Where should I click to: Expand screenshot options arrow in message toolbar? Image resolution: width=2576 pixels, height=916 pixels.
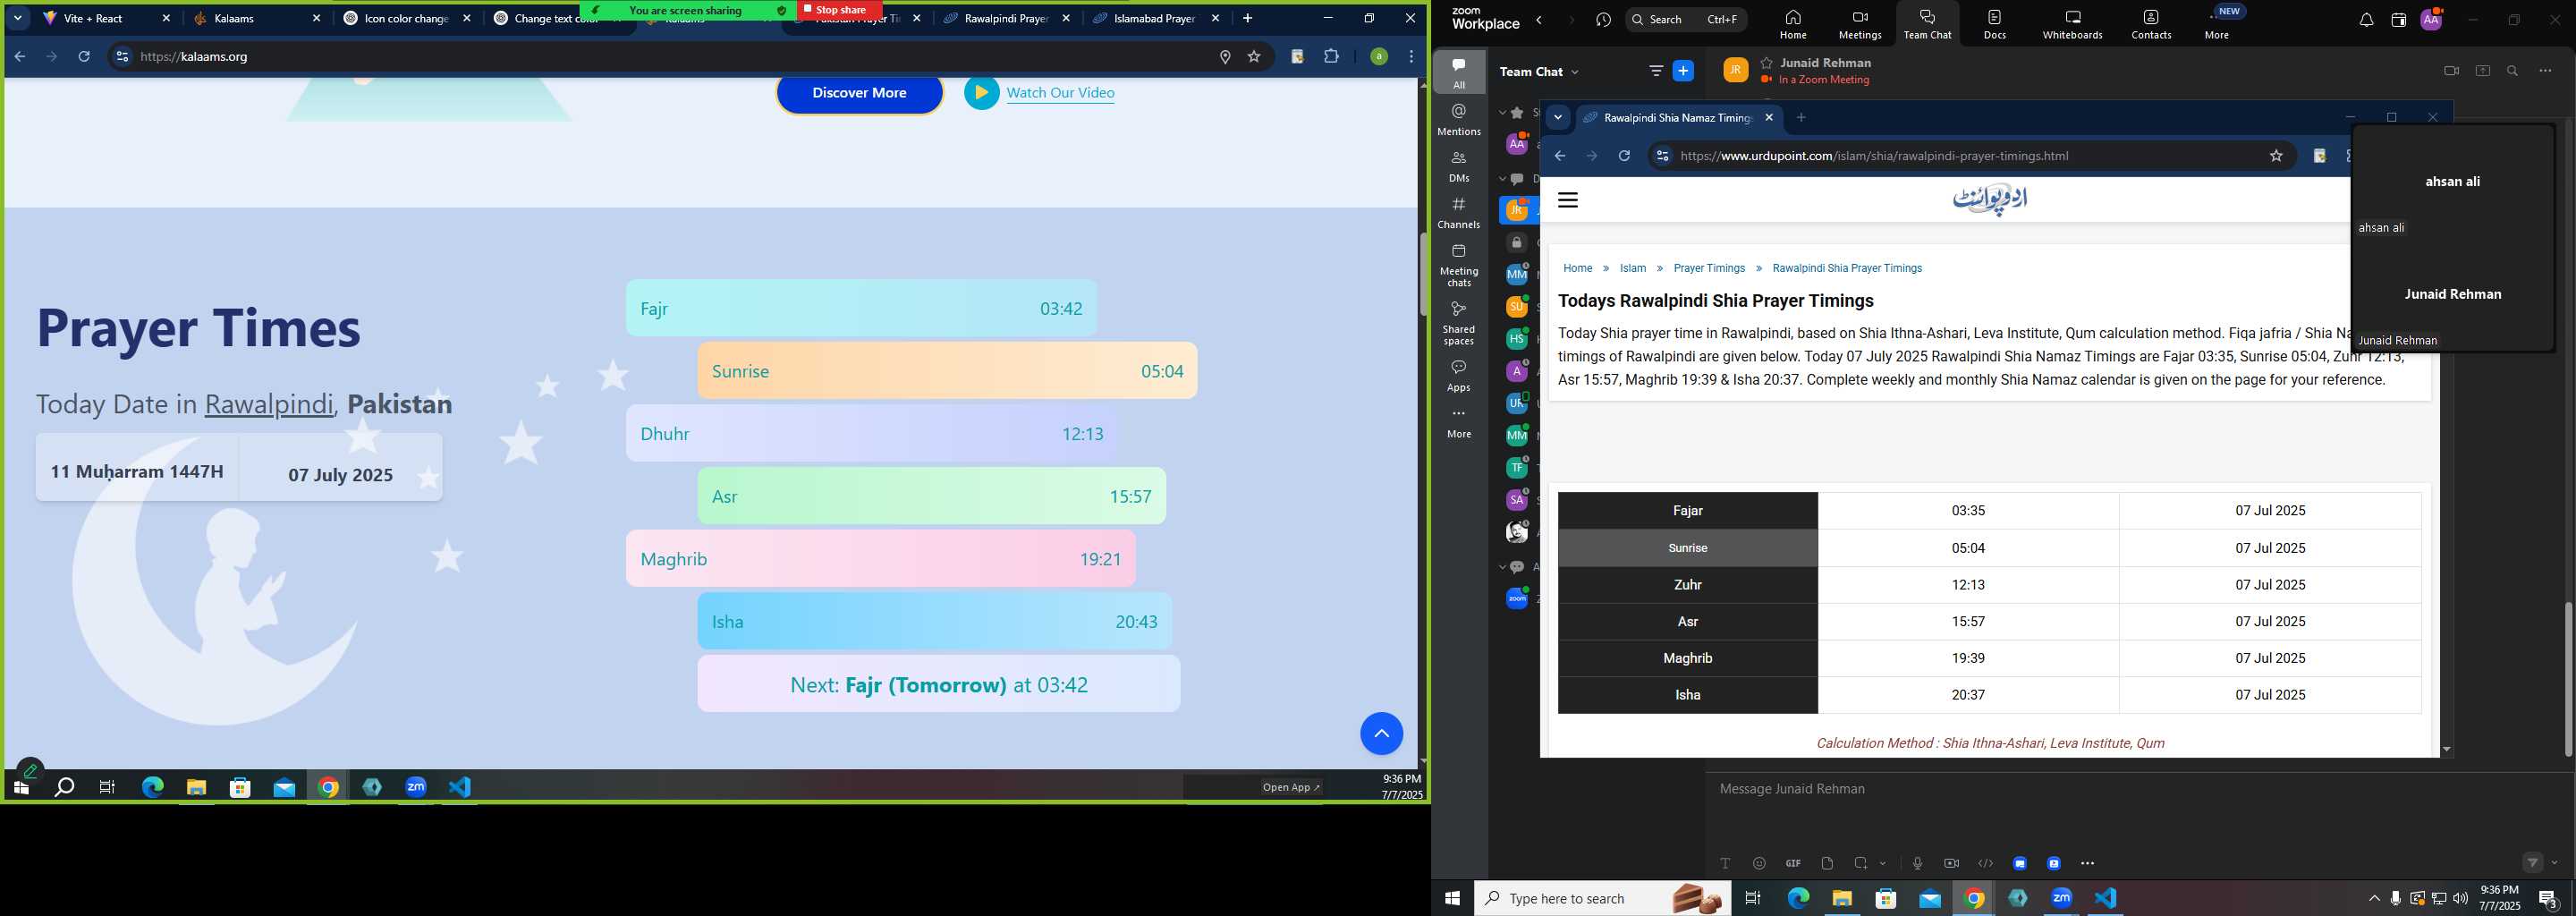(1883, 863)
